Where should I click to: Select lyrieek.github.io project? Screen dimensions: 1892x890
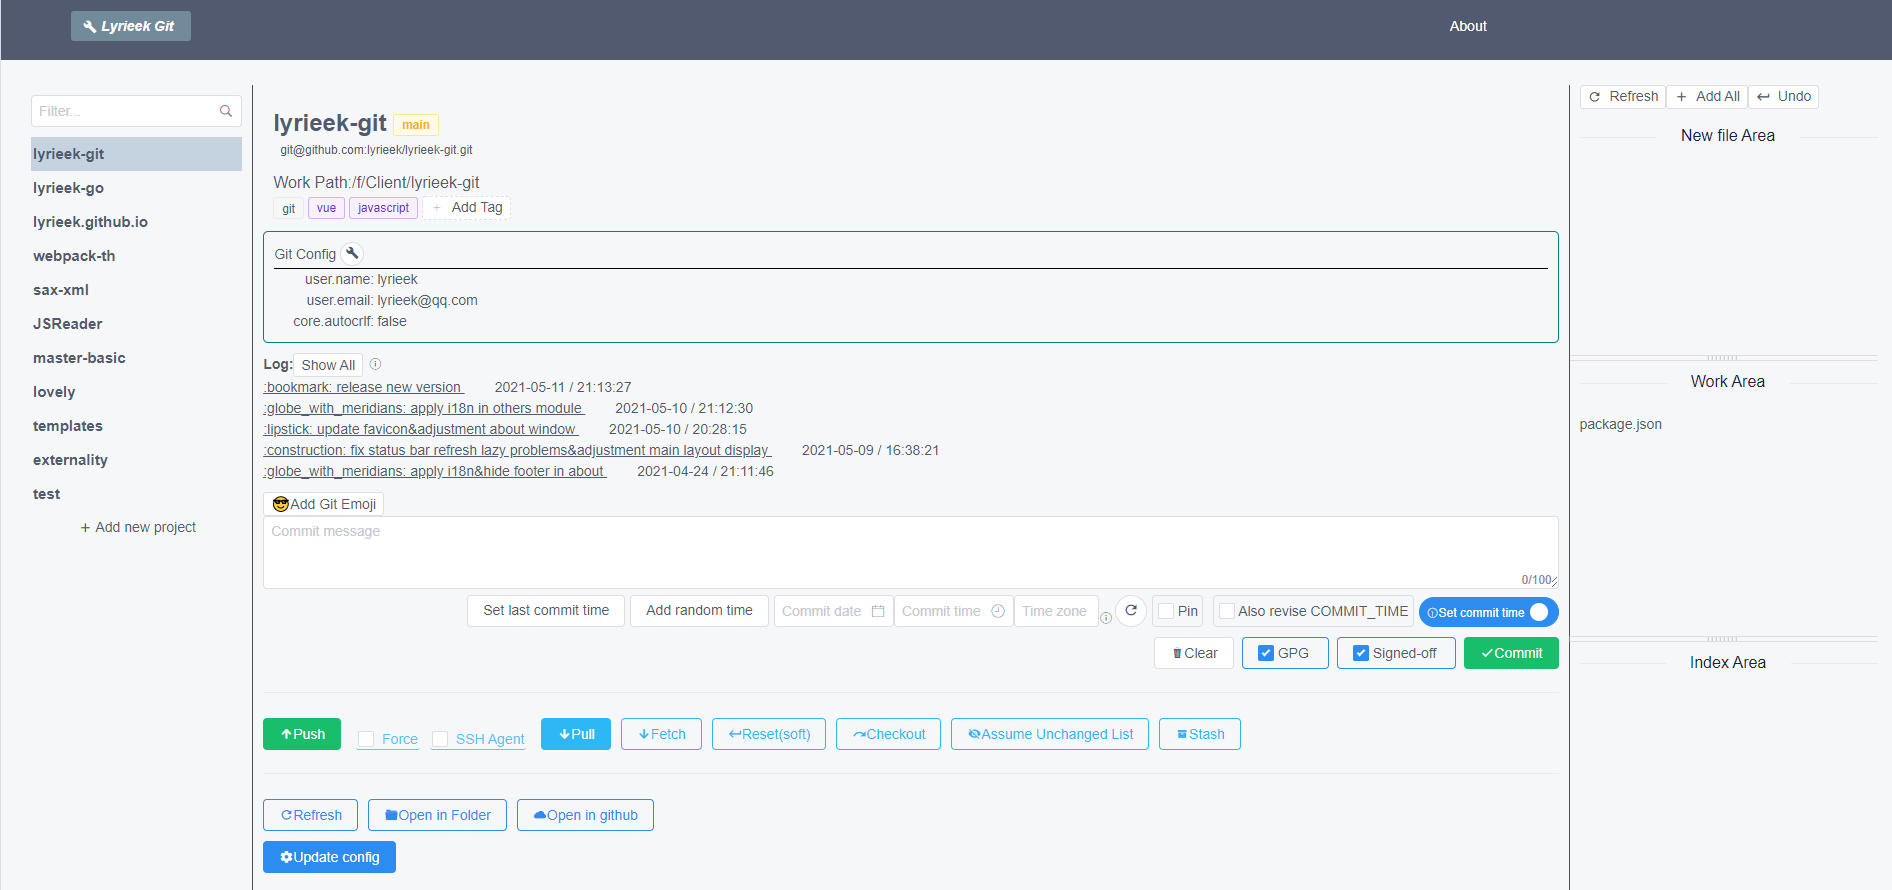click(x=136, y=222)
